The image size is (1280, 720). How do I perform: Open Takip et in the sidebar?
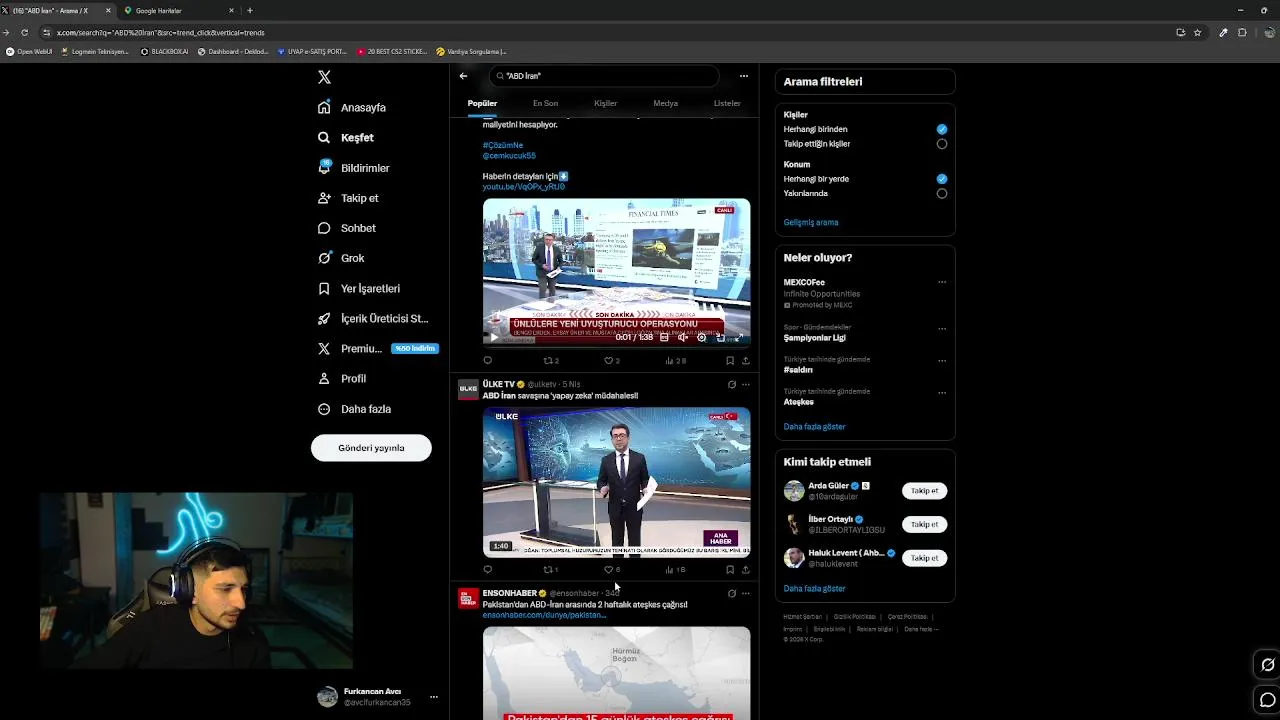[348, 198]
